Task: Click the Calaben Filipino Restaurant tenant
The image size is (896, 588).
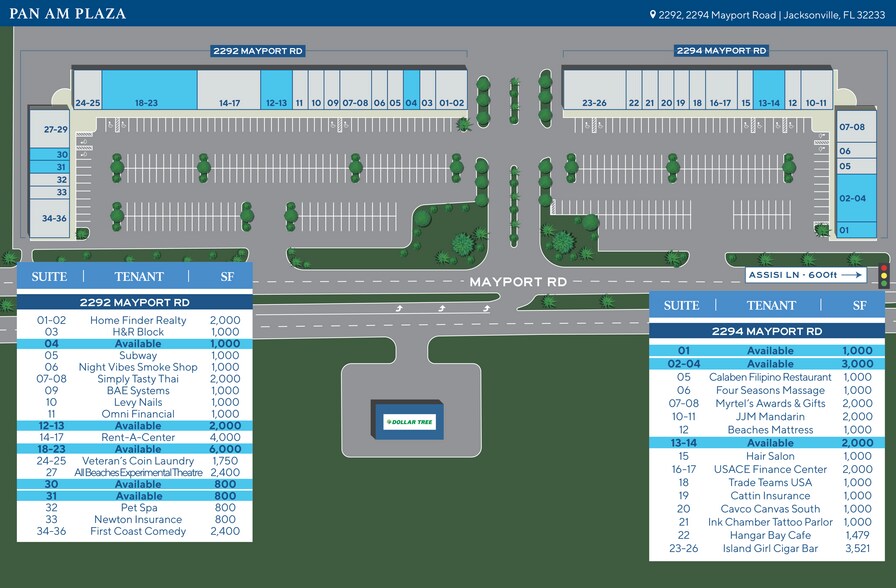Action: (x=770, y=377)
